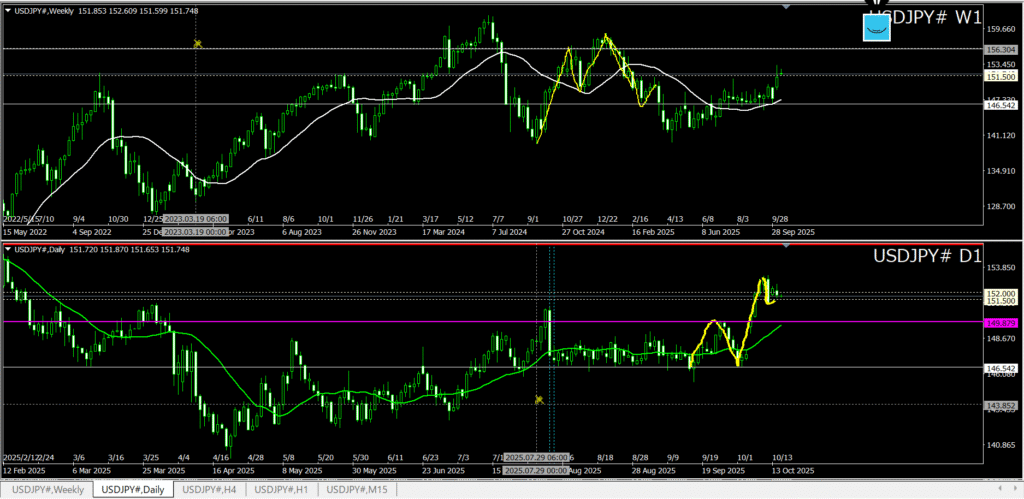This screenshot has width=1024, height=499.
Task: Click the 143.852 price label on Daily chart
Action: tap(1001, 405)
